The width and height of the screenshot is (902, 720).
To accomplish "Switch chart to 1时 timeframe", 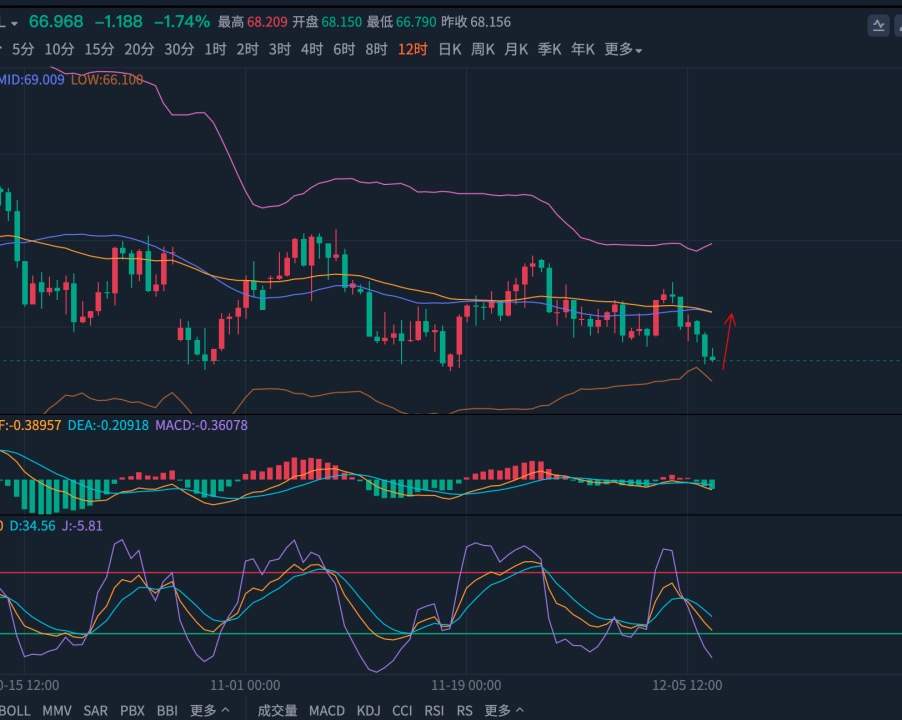I will pos(215,49).
